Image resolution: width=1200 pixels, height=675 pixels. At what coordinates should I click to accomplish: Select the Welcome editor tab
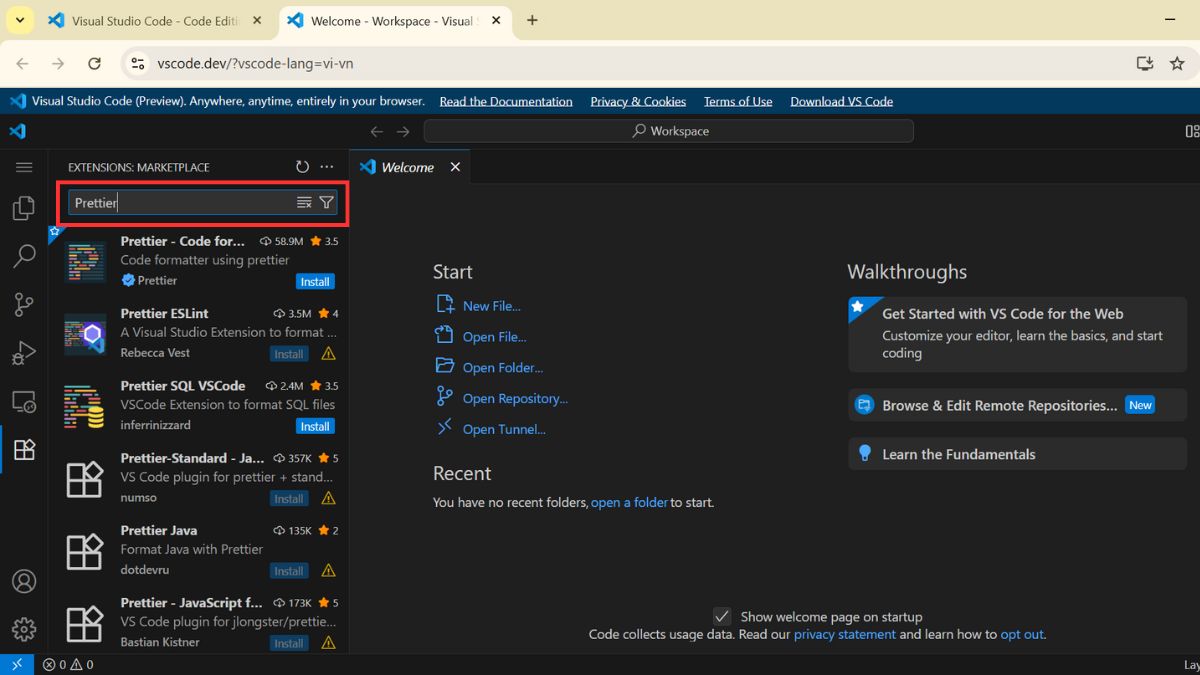pos(407,167)
